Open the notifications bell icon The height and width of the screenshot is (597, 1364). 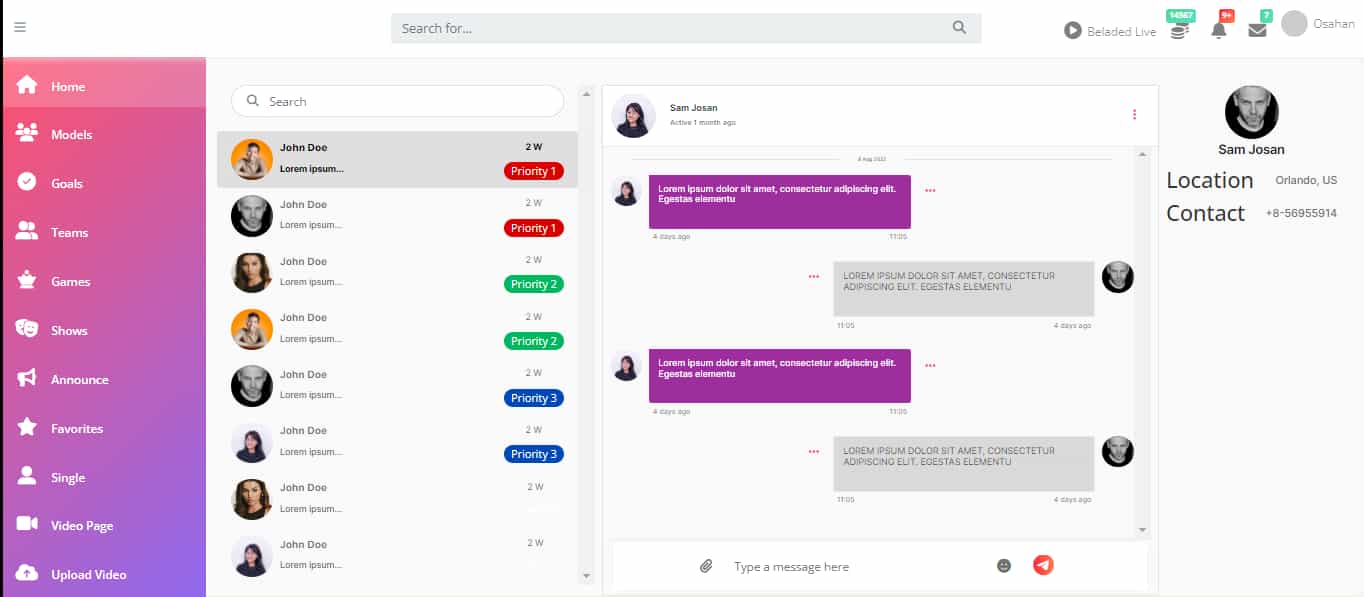1219,30
